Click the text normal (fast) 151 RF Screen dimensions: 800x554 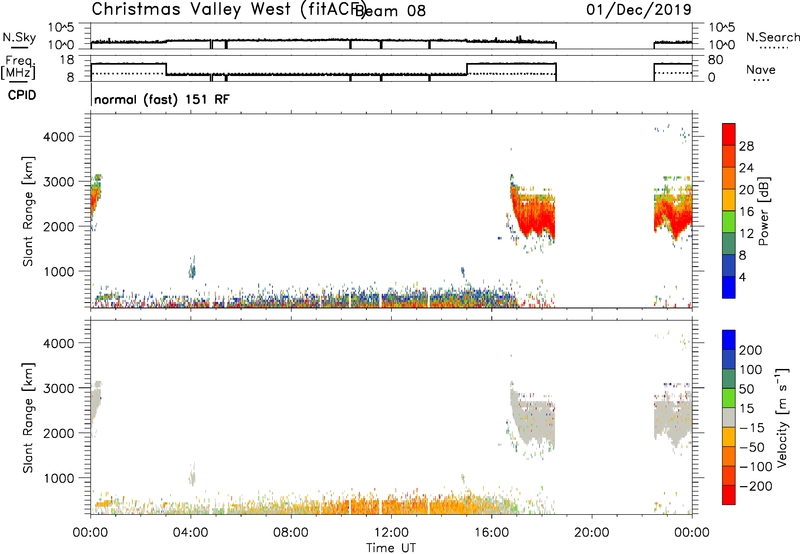click(162, 99)
